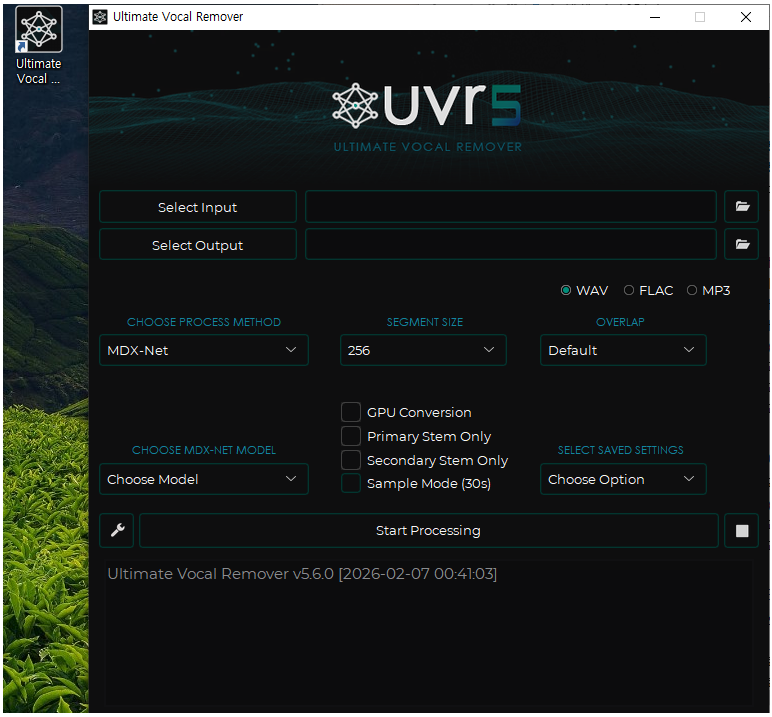The height and width of the screenshot is (717, 772).
Task: Close the Ultimate Vocal Remover window
Action: 745,17
